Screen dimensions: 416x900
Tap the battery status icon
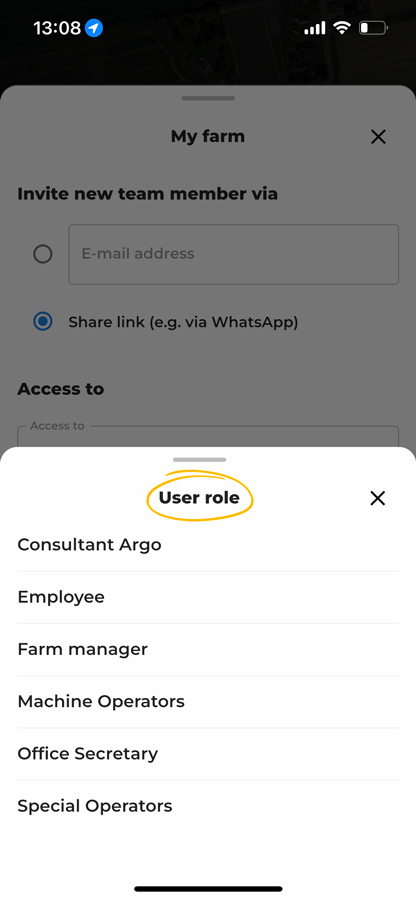tap(373, 28)
